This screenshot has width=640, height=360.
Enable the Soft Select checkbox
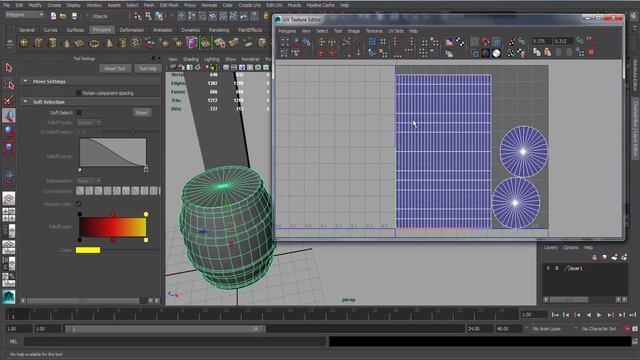coord(79,113)
